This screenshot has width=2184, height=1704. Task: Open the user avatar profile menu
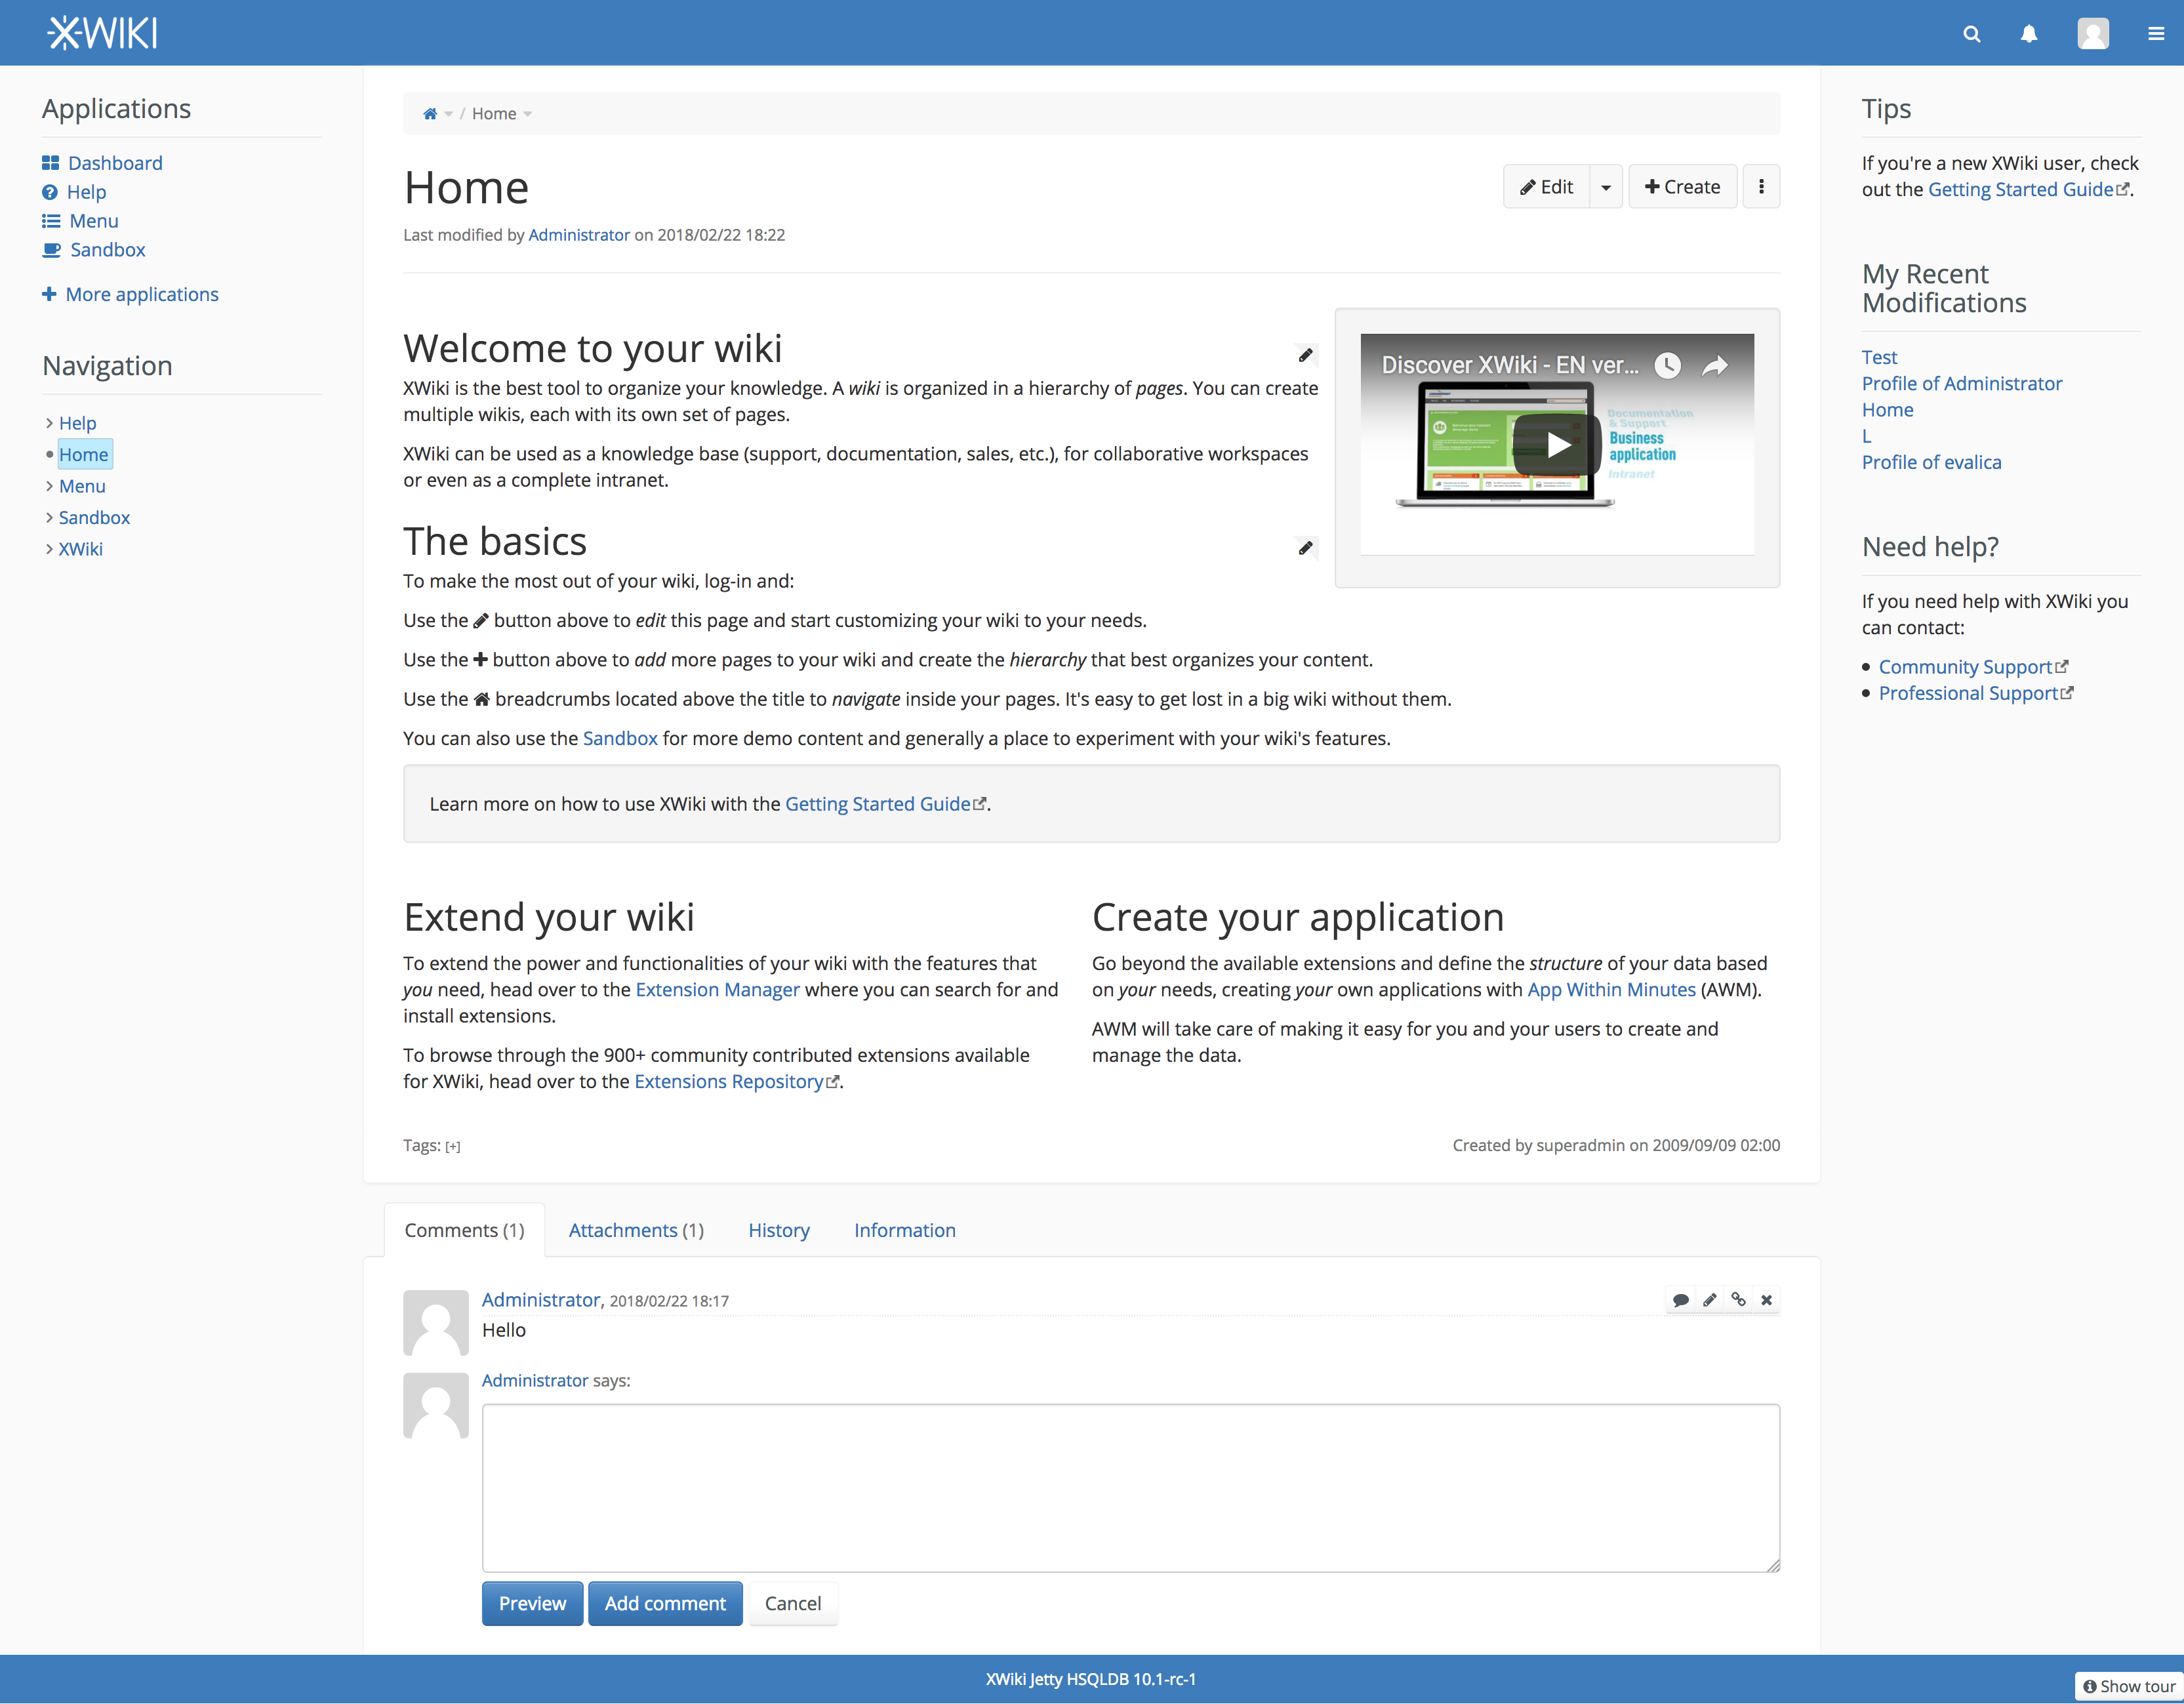coord(2092,33)
